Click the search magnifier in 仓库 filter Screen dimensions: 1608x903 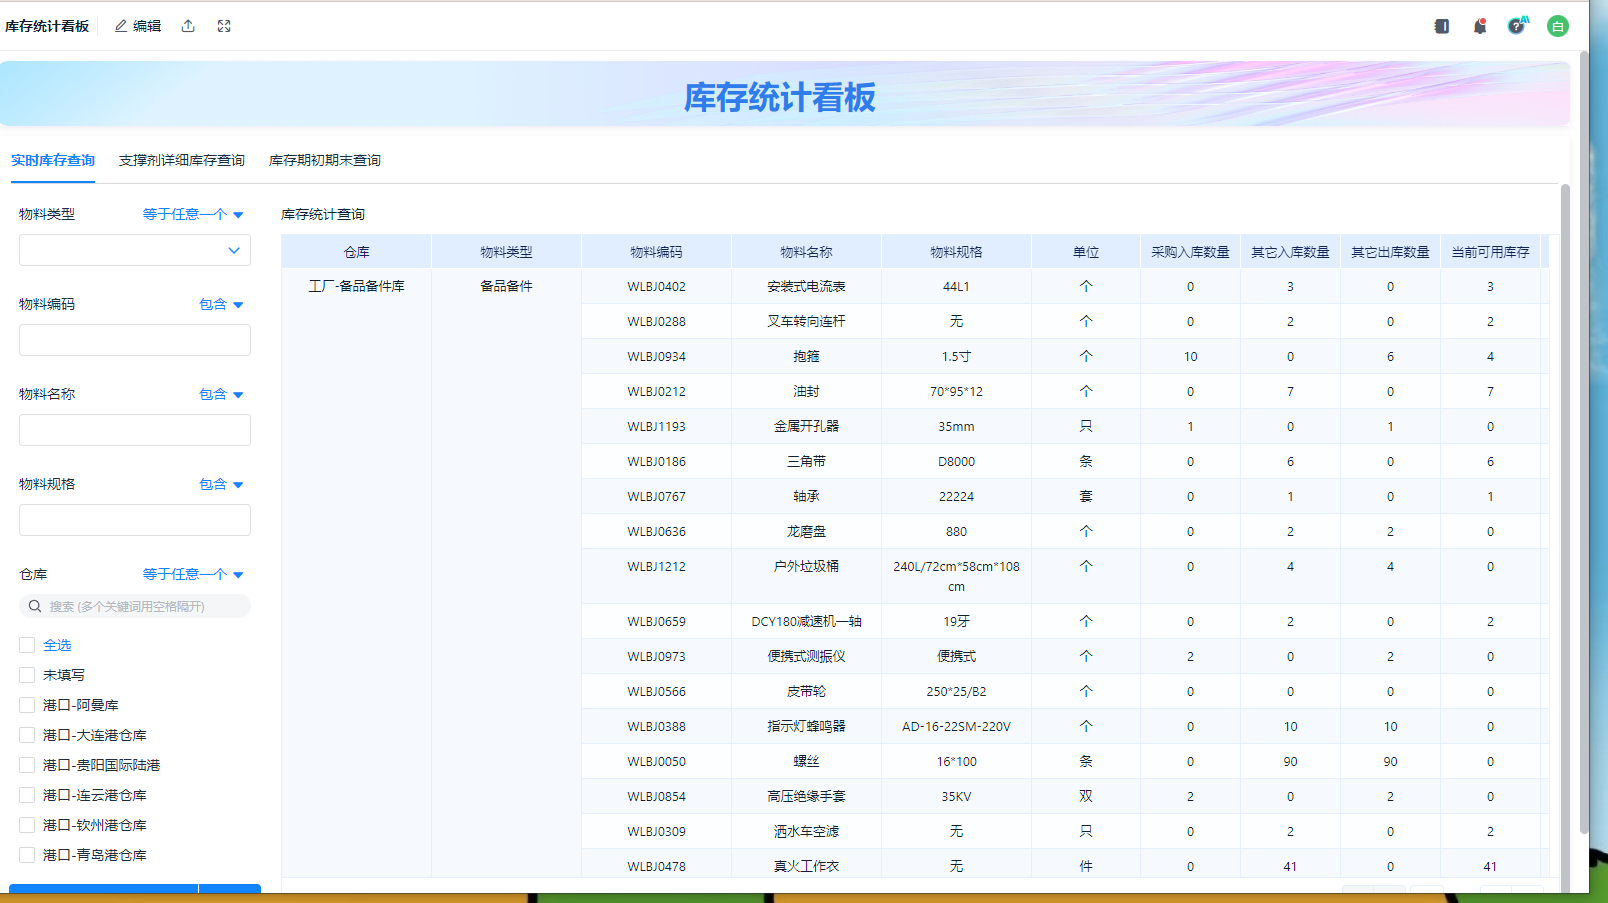[x=35, y=606]
